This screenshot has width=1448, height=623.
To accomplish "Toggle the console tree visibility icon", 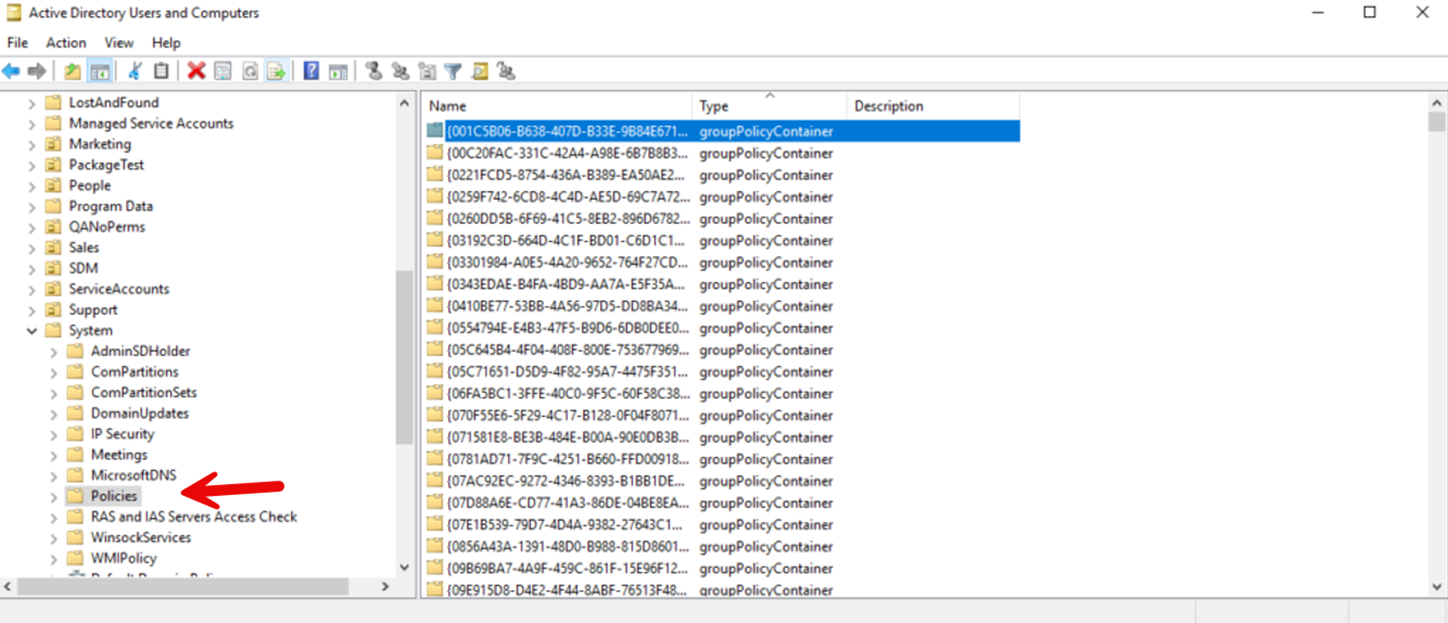I will pyautogui.click(x=100, y=70).
